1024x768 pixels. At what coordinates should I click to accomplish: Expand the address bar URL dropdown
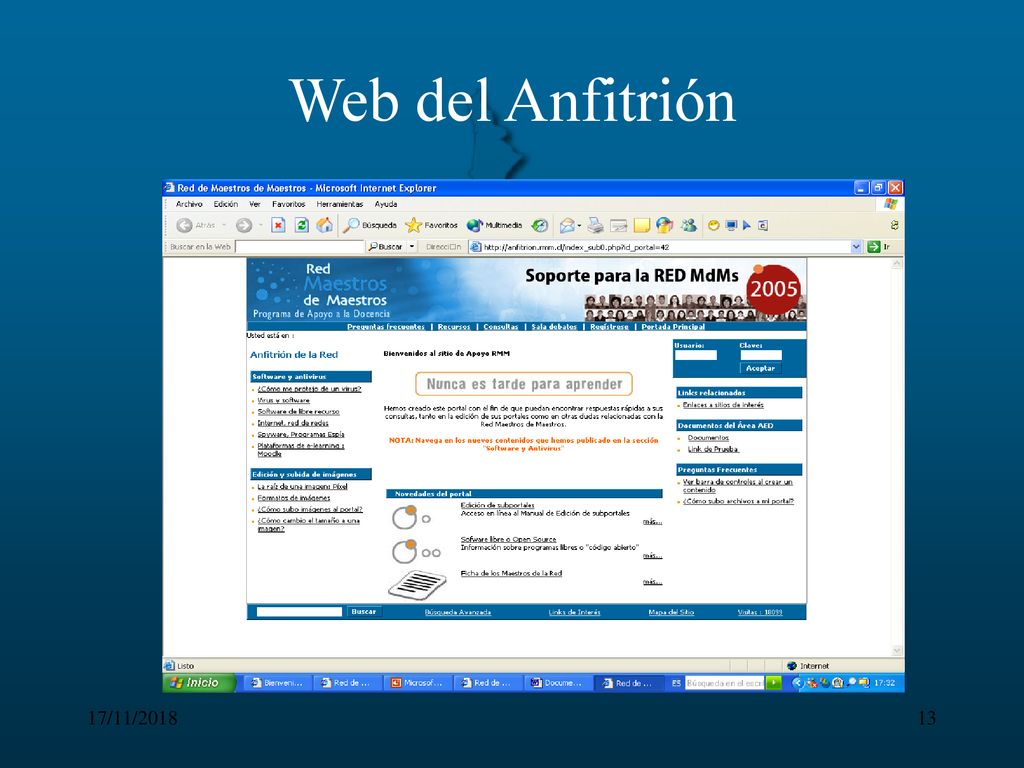click(856, 247)
